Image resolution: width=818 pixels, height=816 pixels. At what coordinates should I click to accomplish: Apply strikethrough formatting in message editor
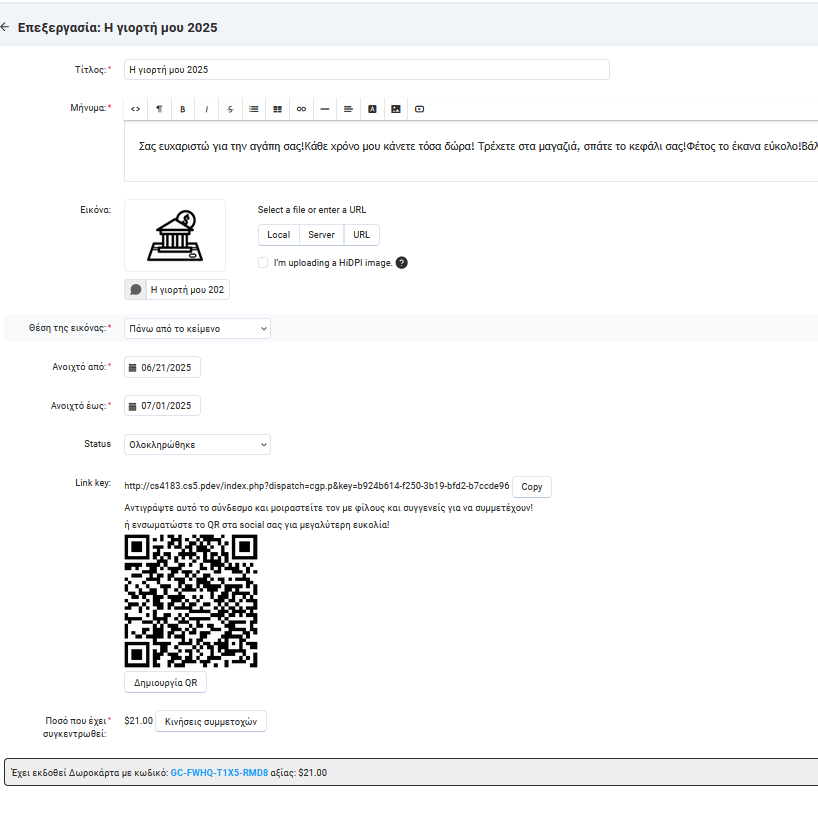(x=230, y=109)
